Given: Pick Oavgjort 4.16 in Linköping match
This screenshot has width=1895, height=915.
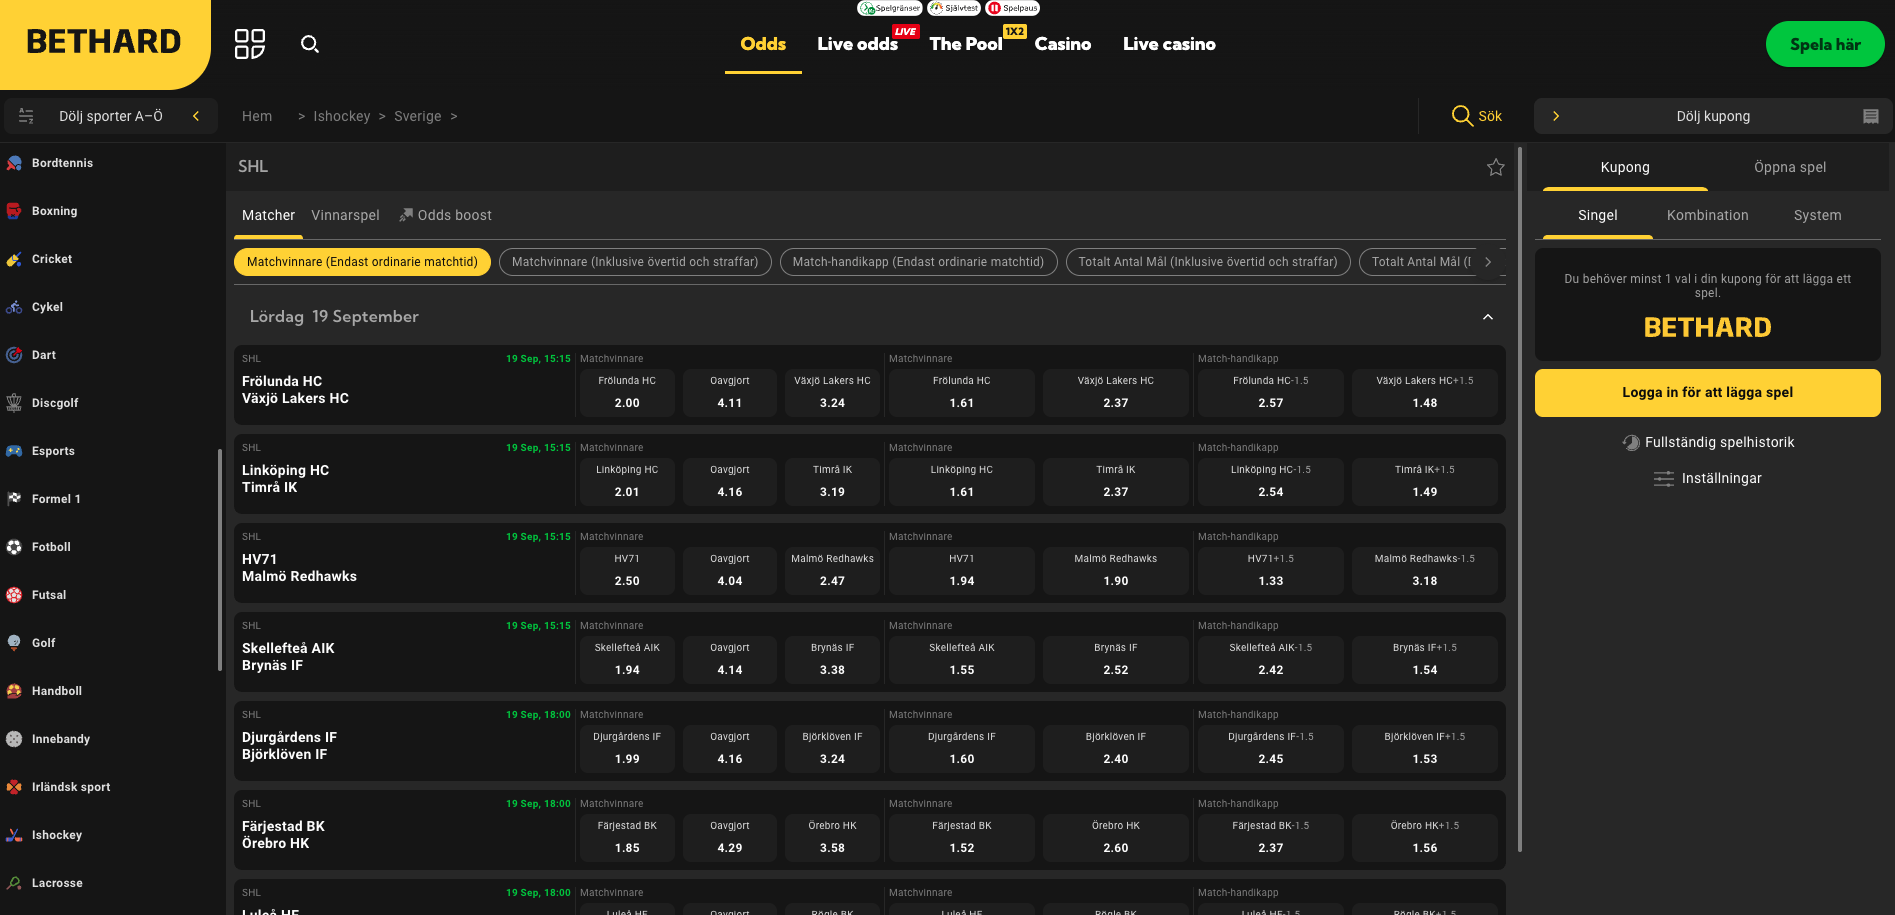Looking at the screenshot, I should tap(730, 481).
